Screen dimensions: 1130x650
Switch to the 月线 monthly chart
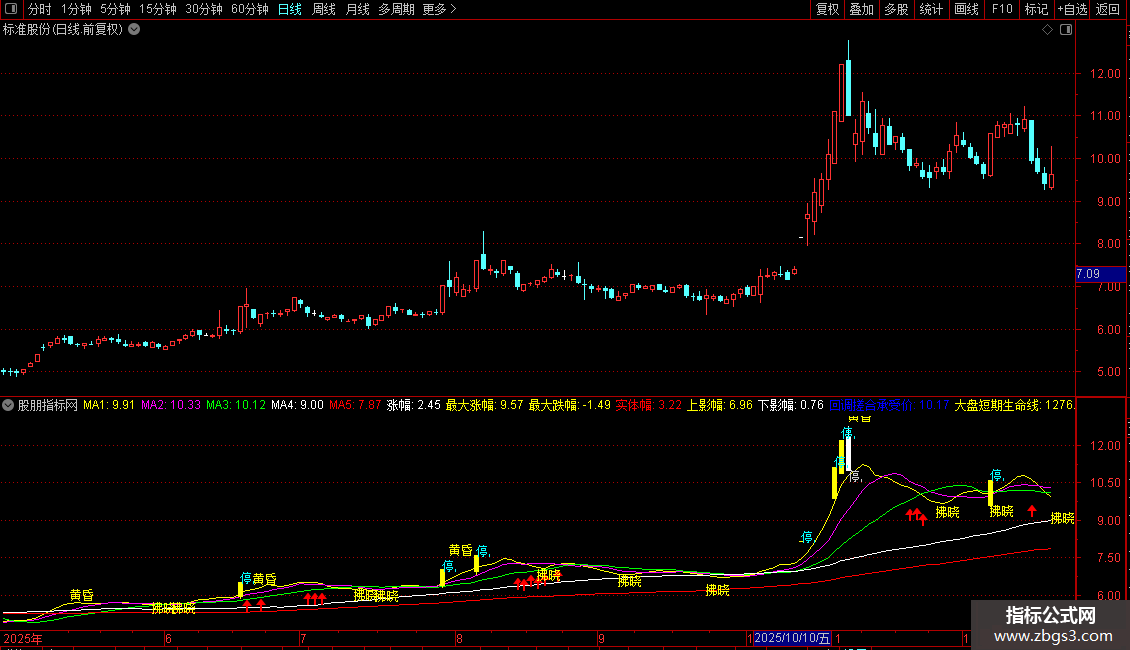357,9
